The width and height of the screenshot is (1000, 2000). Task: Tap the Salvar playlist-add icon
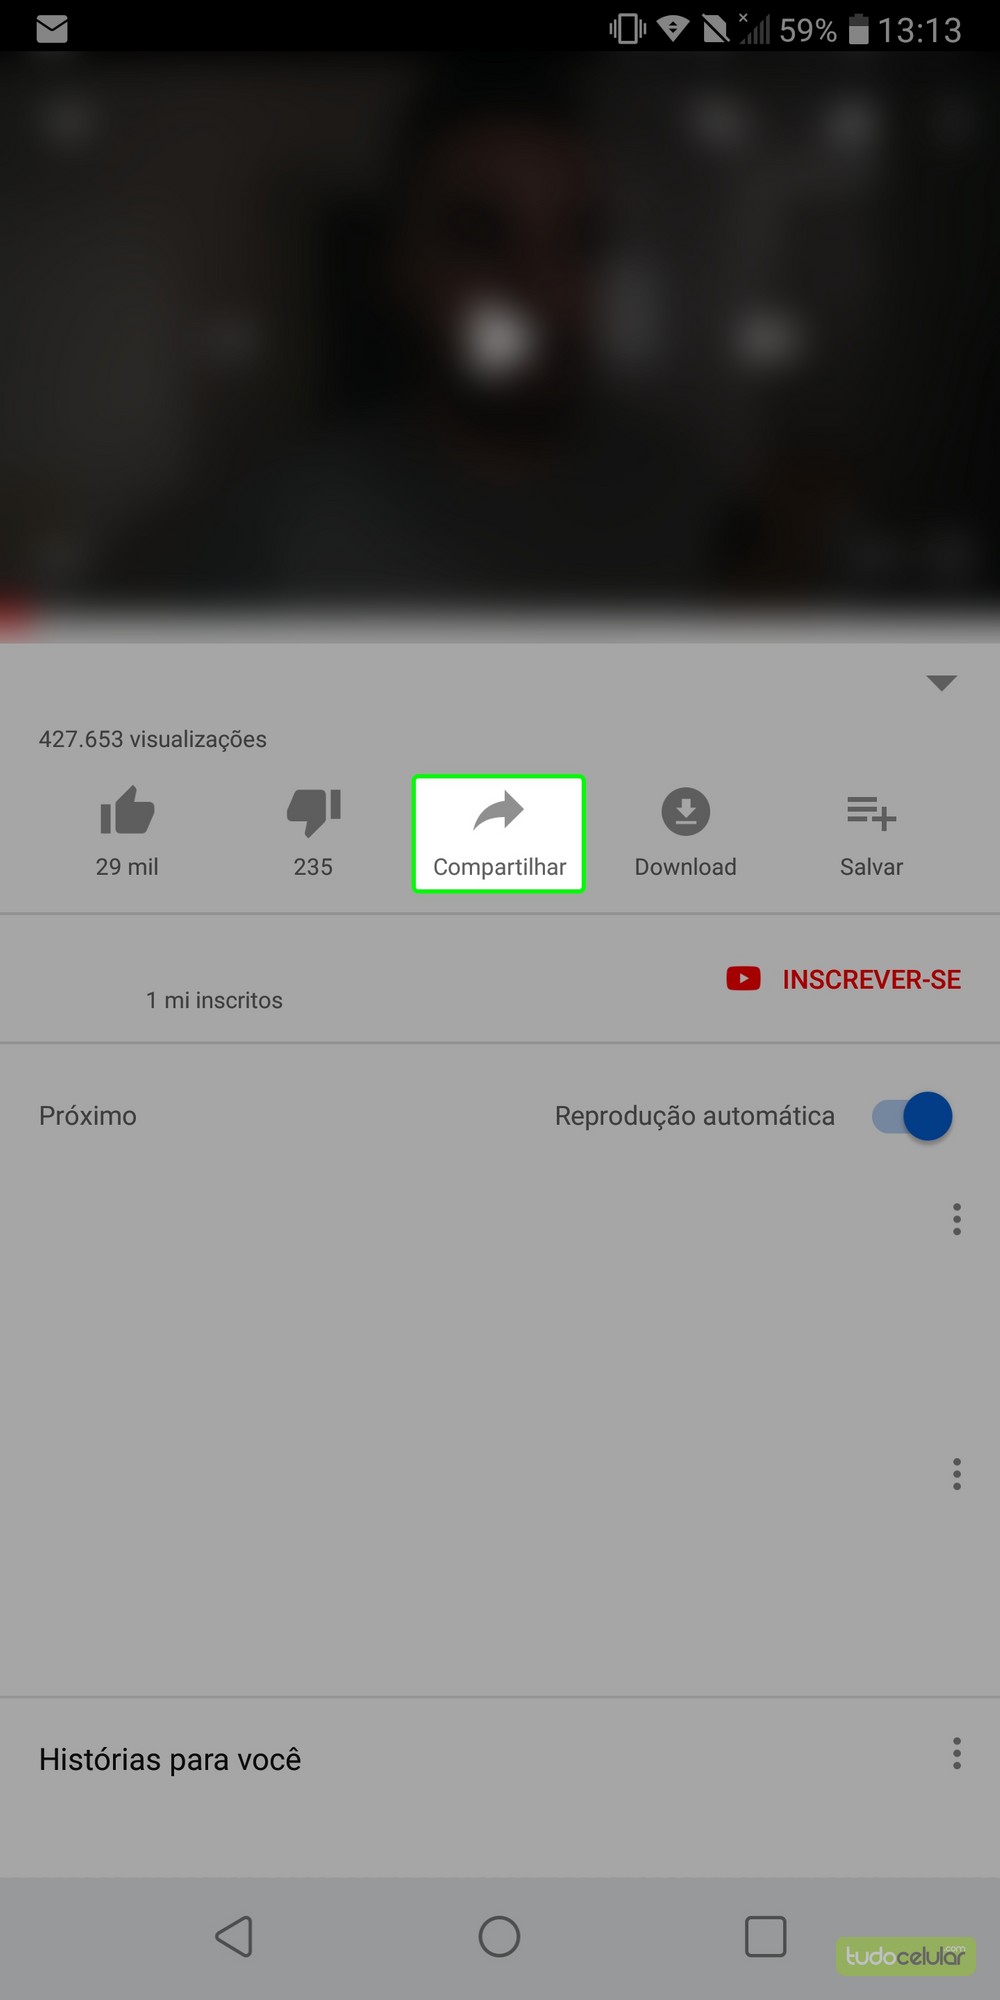click(871, 813)
